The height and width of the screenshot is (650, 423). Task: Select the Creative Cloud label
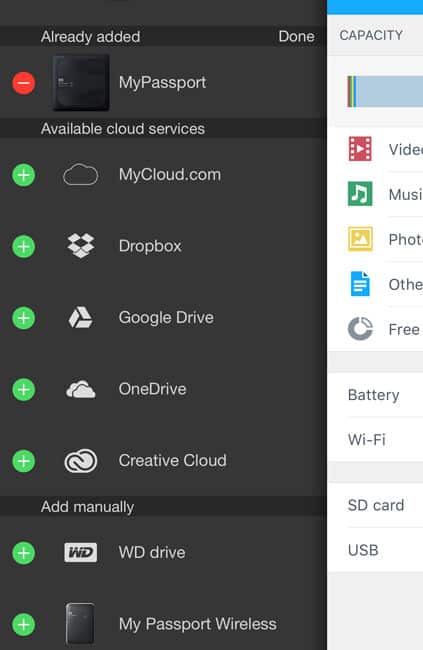coord(173,461)
